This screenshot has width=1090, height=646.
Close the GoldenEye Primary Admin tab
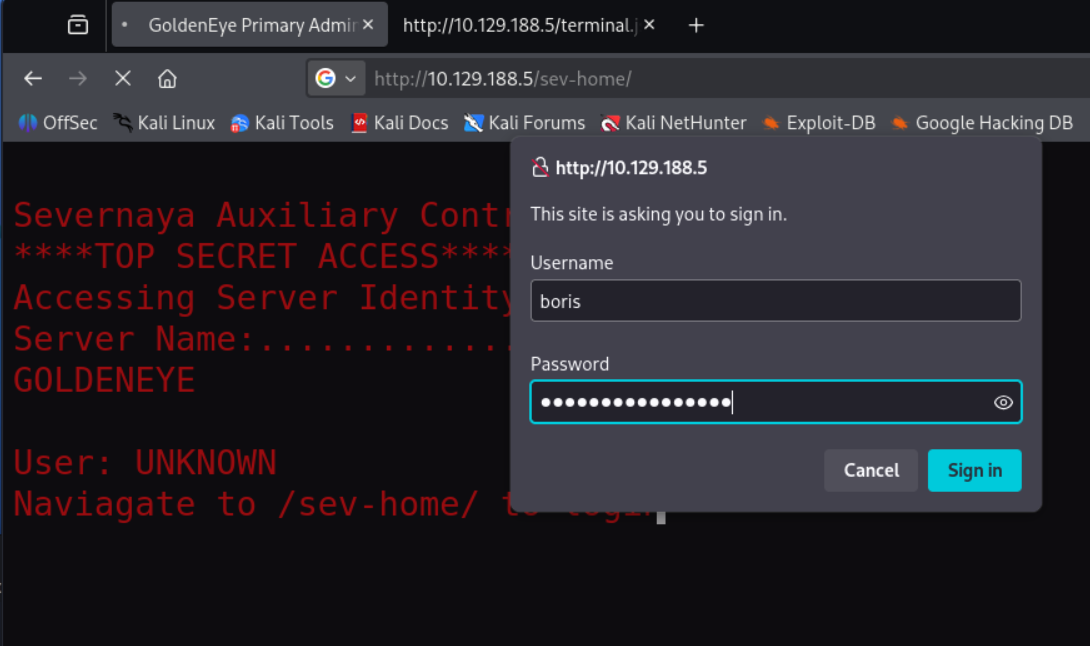(368, 25)
